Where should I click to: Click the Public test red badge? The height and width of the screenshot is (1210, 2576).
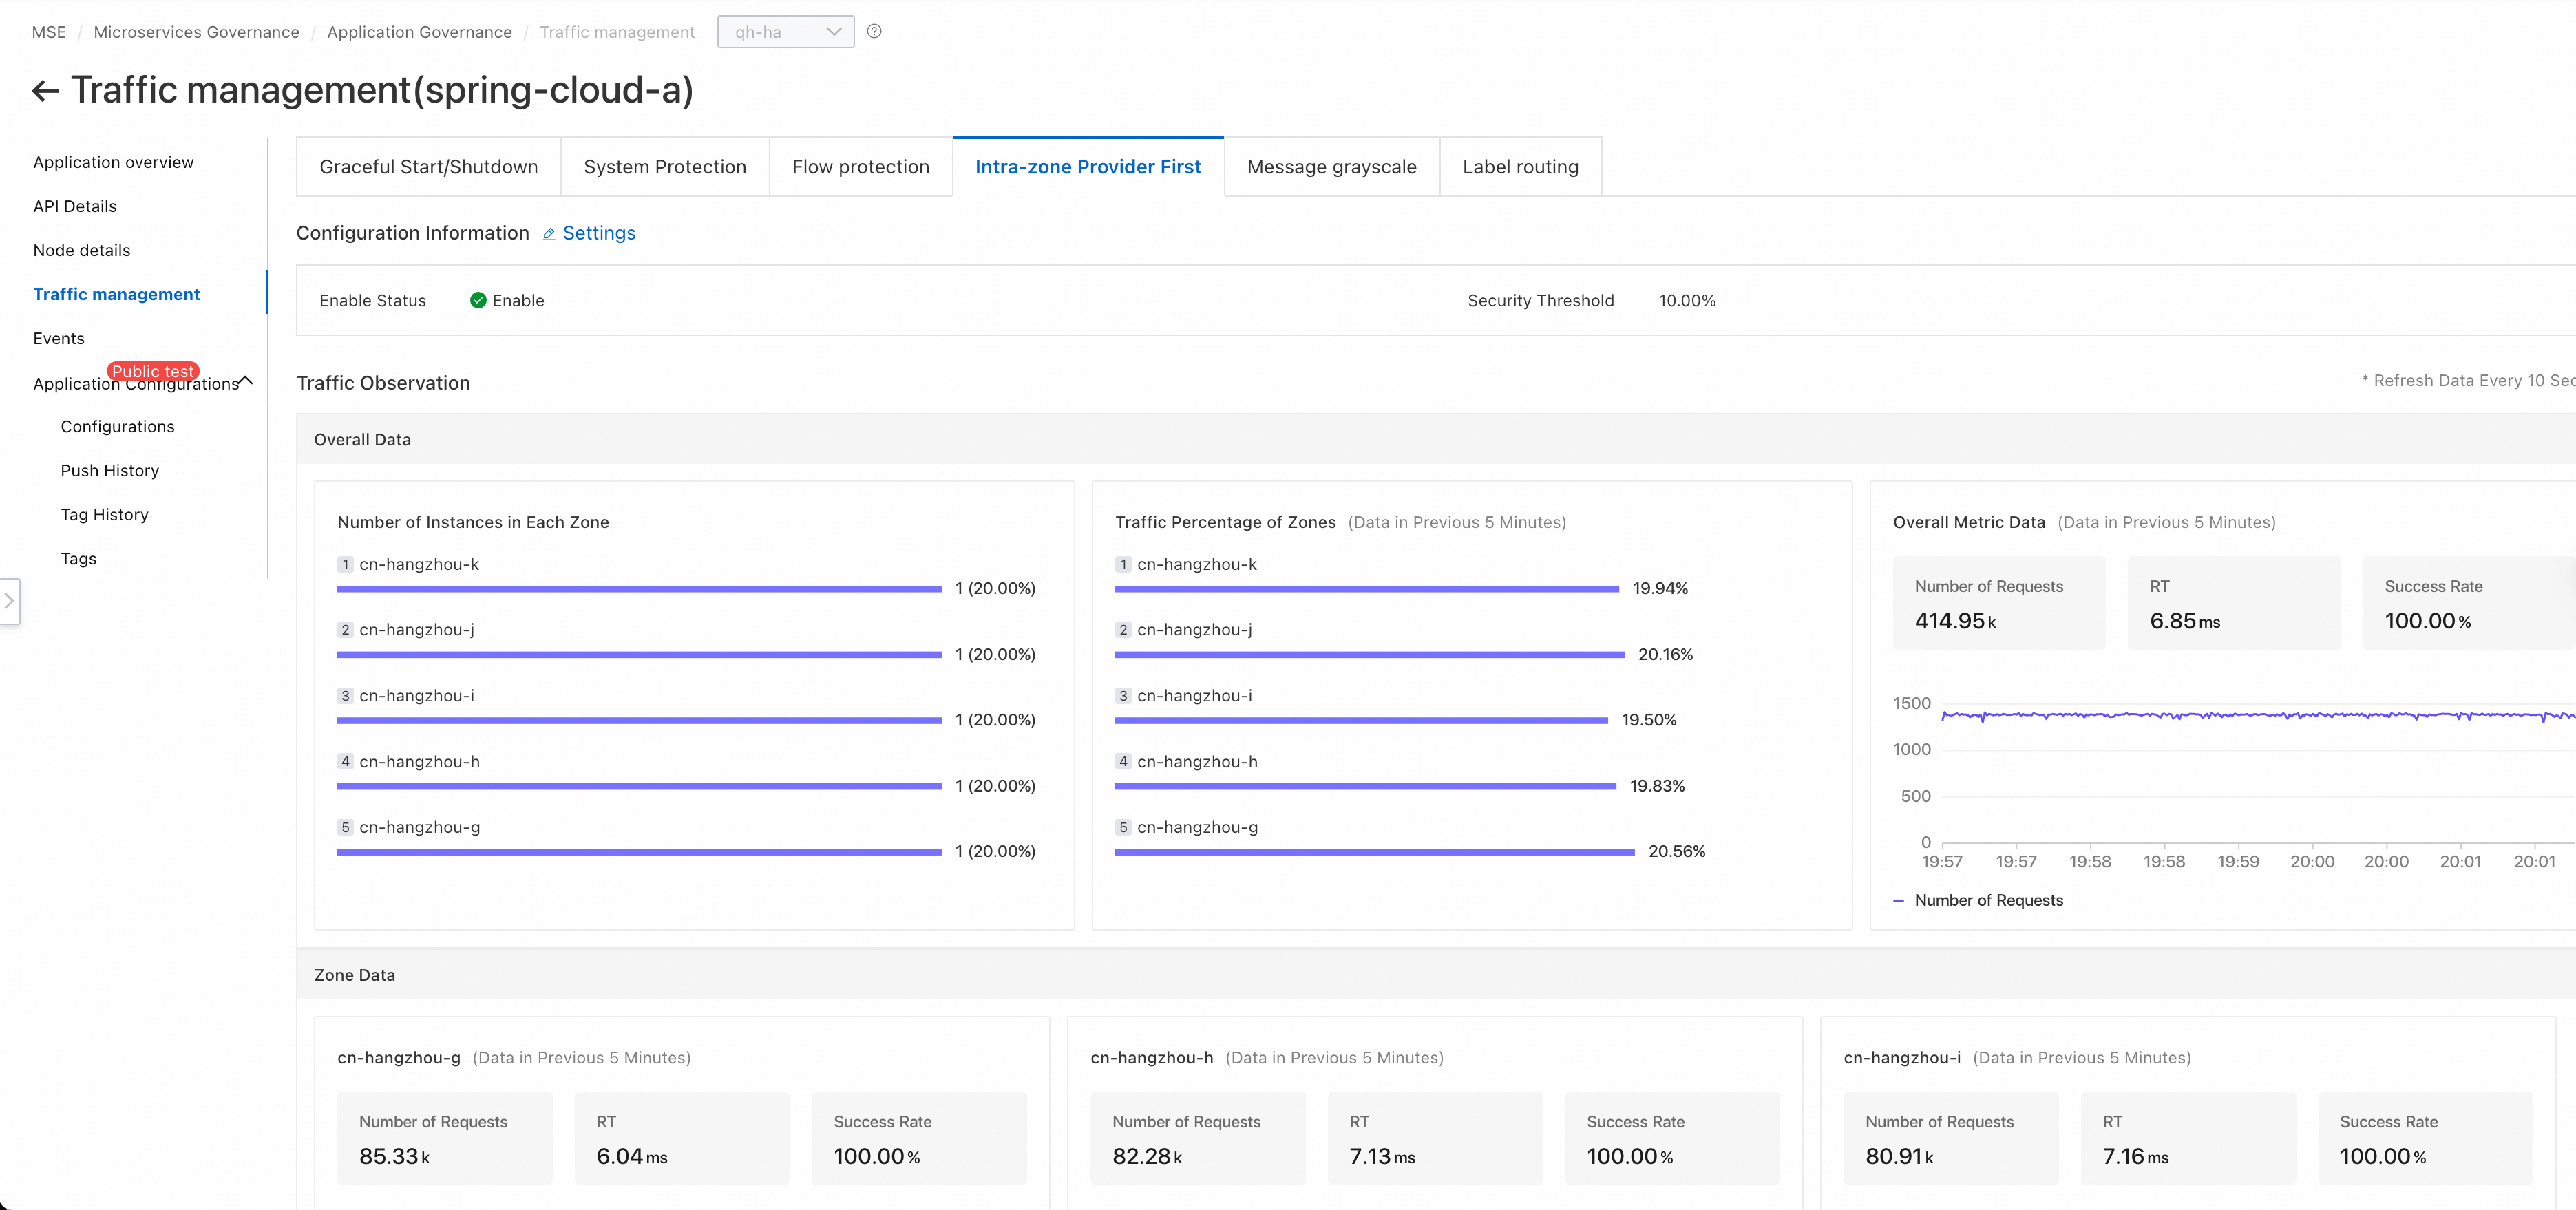[x=153, y=370]
